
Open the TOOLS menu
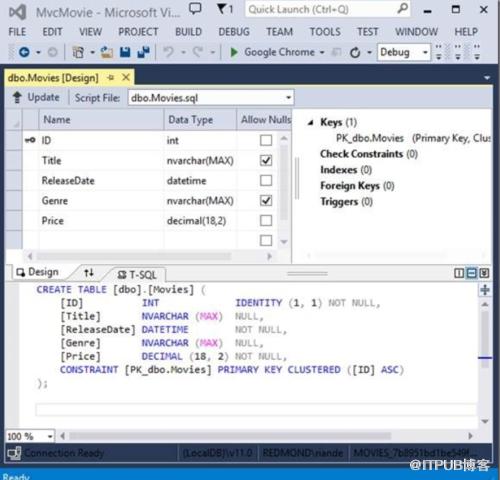[x=325, y=32]
